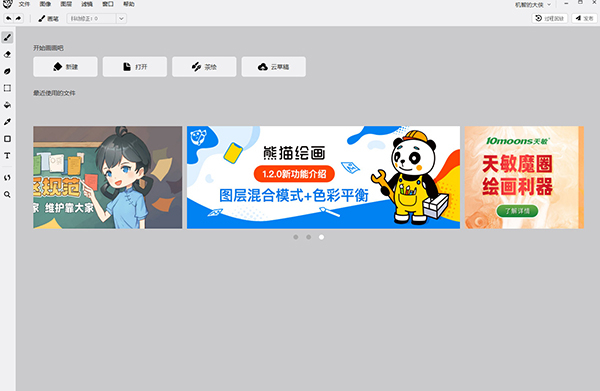Select the smudge leaf tool

(7, 72)
